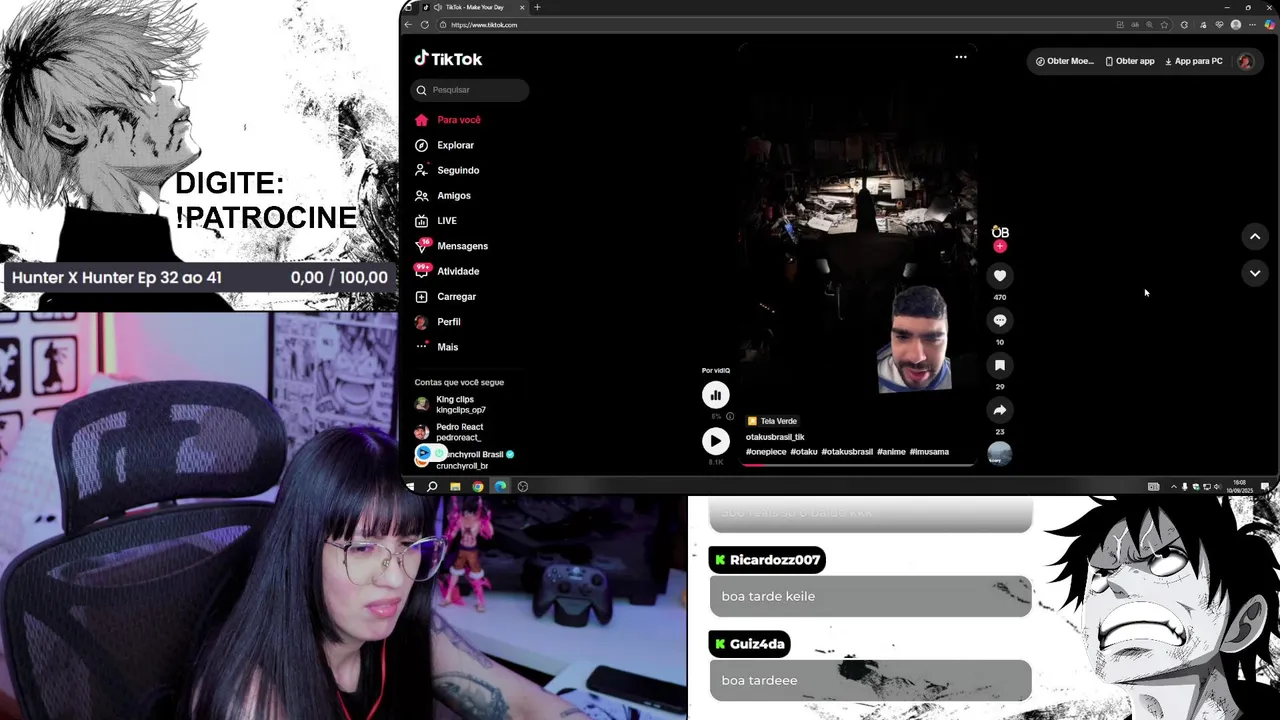This screenshot has height=720, width=1280.
Task: Open File Explorer from taskbar
Action: [455, 487]
